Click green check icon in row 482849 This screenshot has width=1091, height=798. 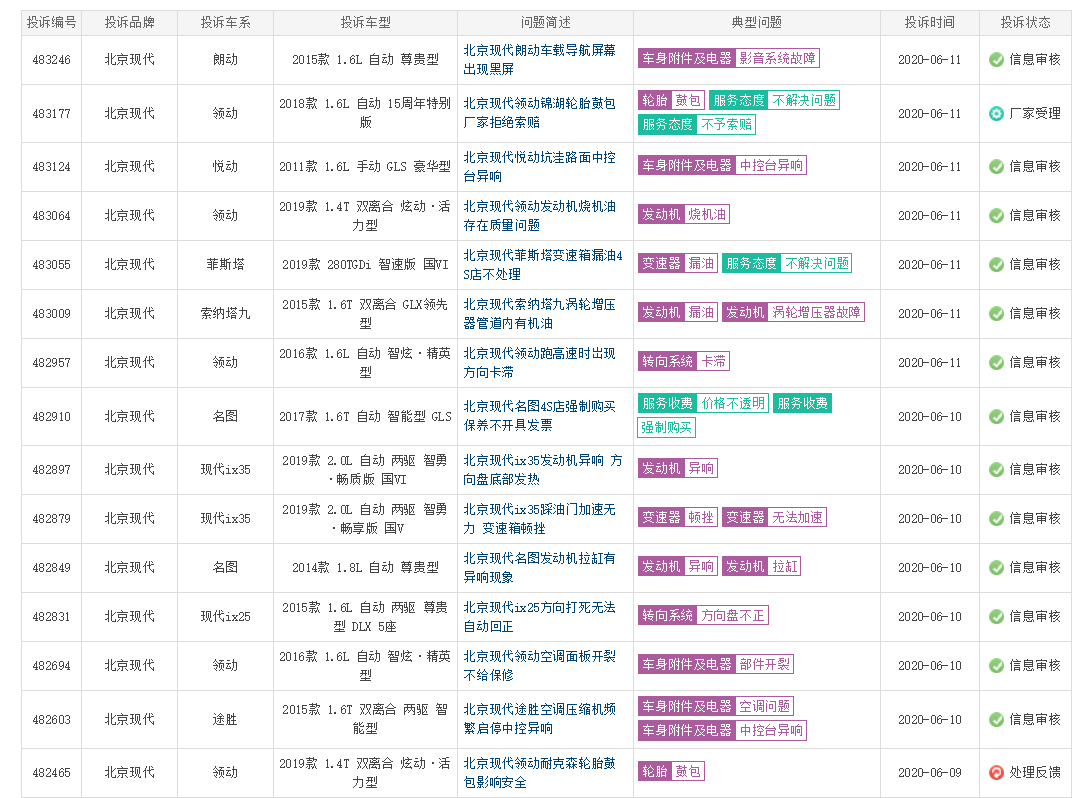point(996,568)
